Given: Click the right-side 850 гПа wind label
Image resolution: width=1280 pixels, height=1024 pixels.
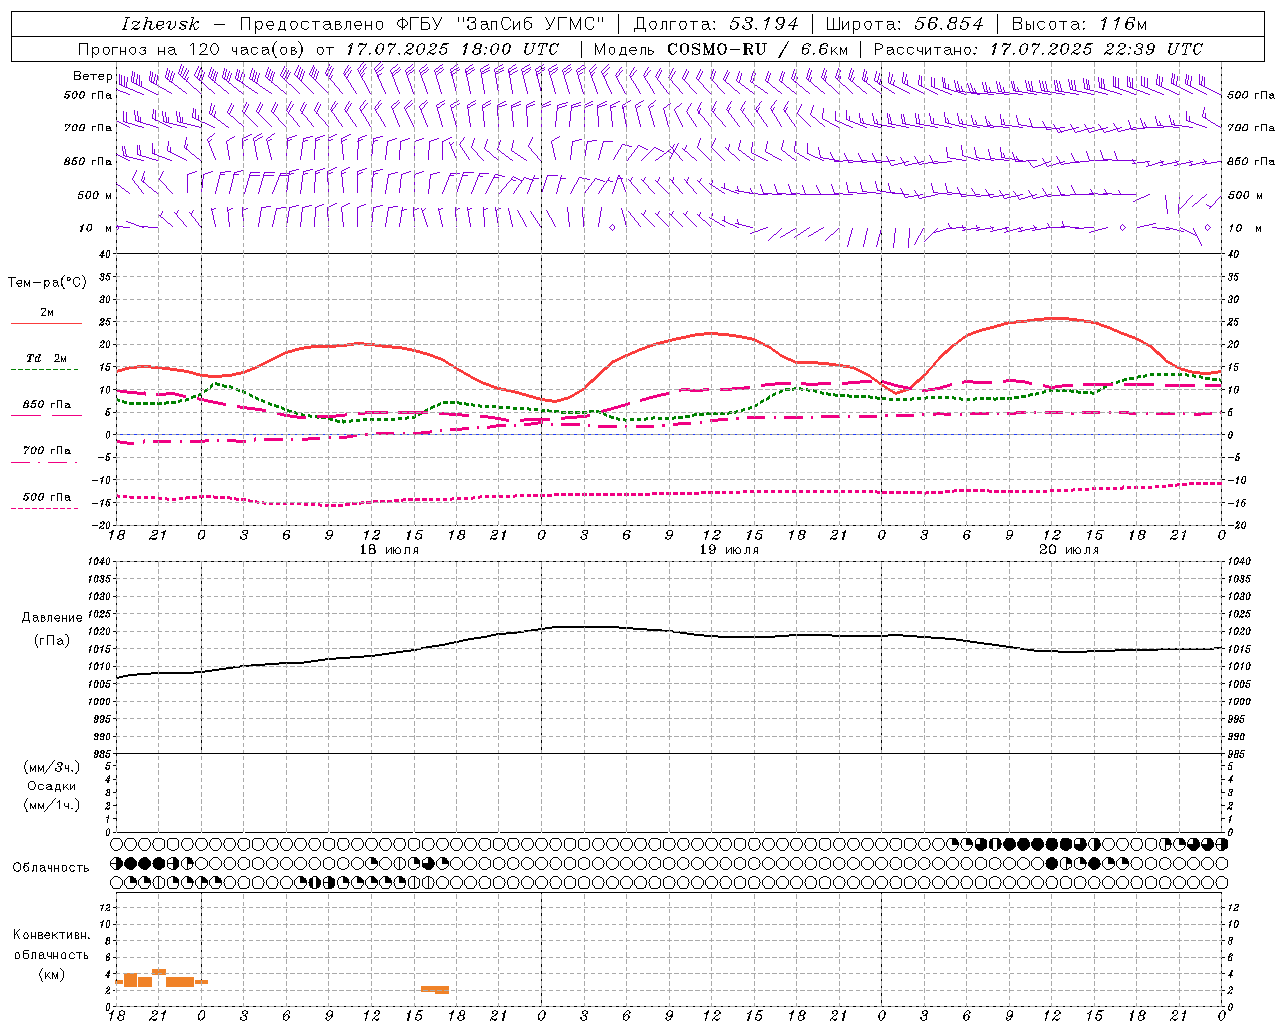Looking at the screenshot, I should 1251,161.
